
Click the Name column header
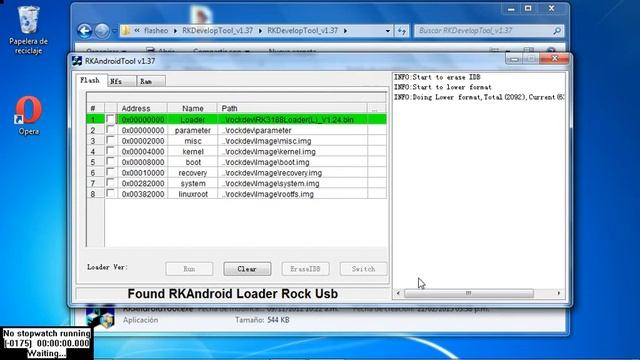point(192,108)
